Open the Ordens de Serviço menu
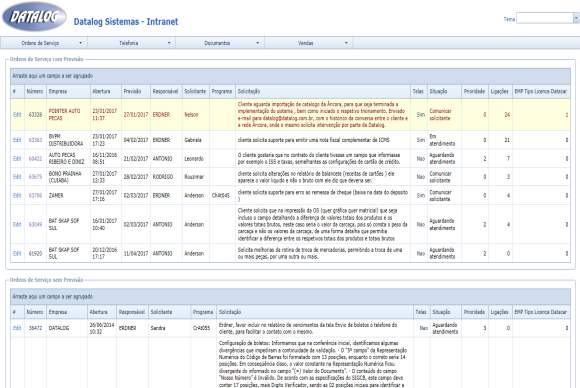580x388 pixels. point(44,43)
